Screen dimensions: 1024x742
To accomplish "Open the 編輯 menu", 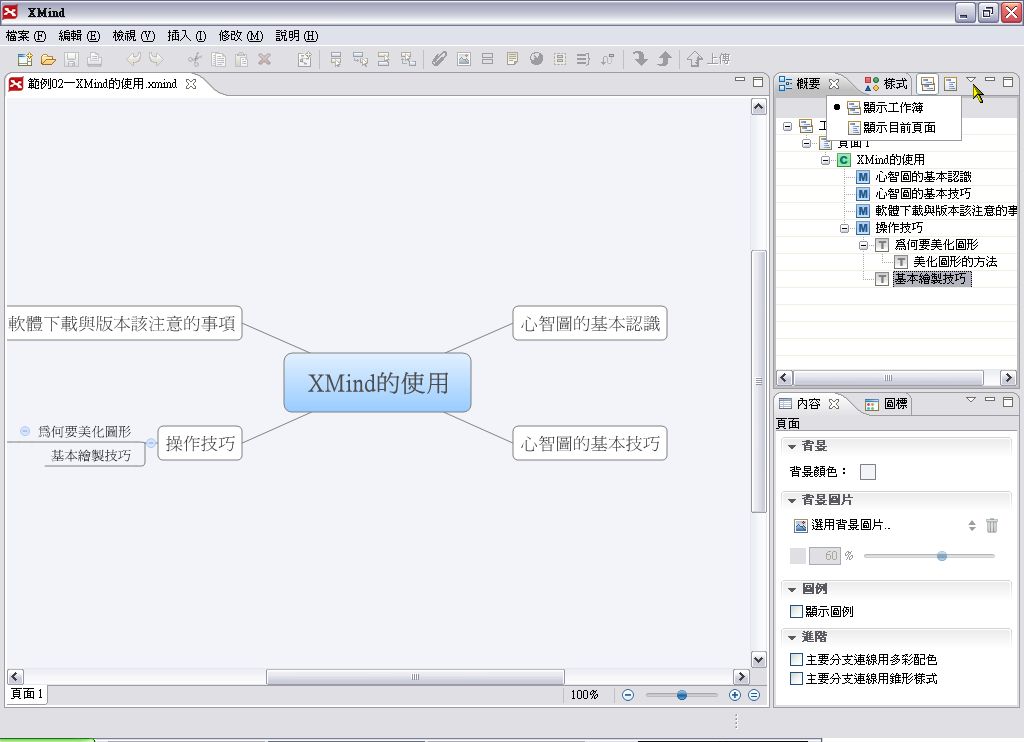I will (x=79, y=36).
